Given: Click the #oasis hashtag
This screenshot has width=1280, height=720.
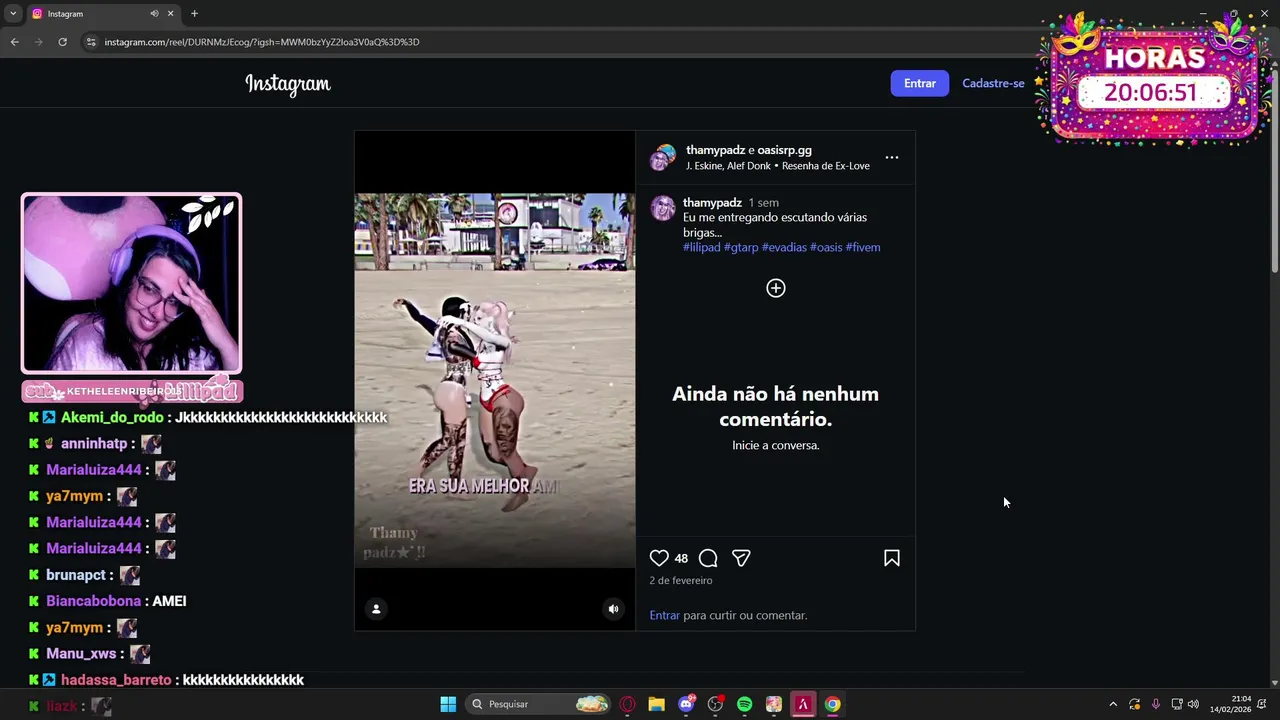Looking at the screenshot, I should pos(826,247).
